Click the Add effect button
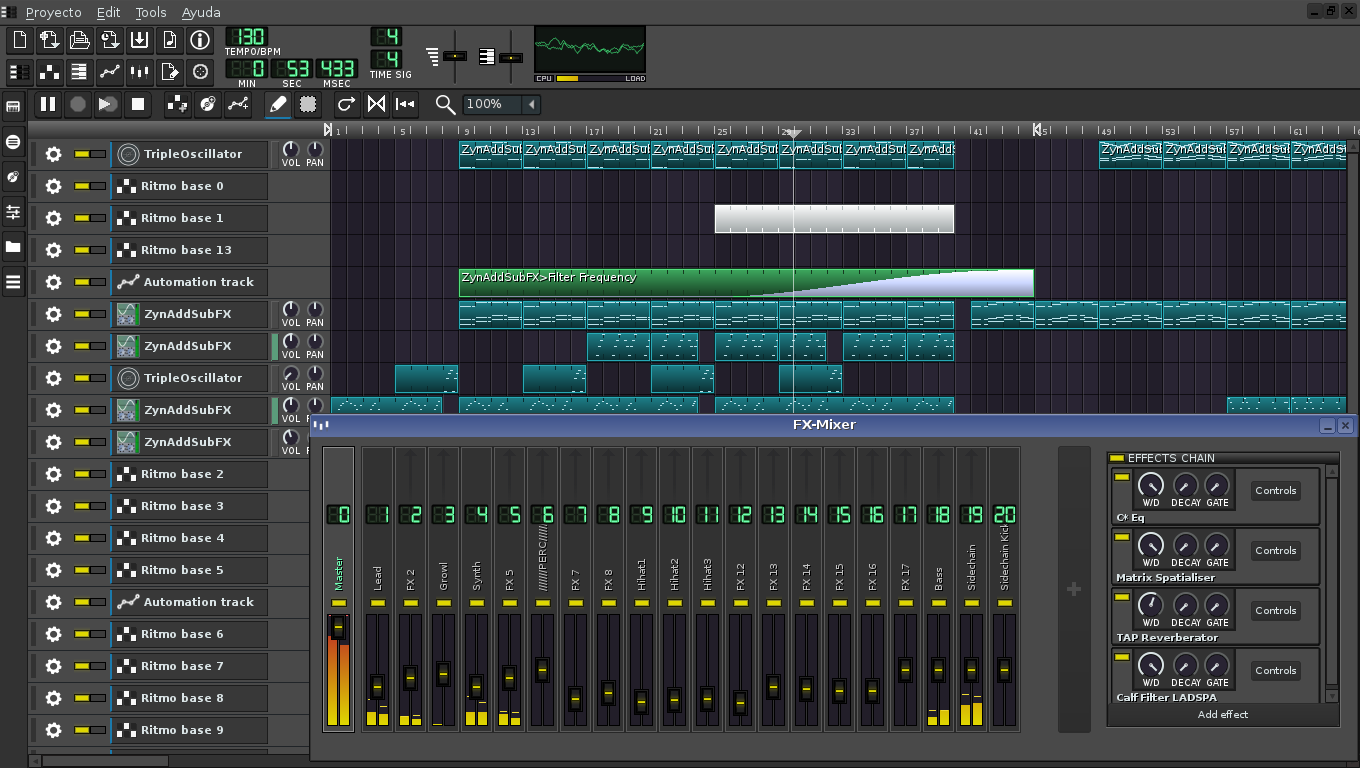 click(x=1223, y=714)
